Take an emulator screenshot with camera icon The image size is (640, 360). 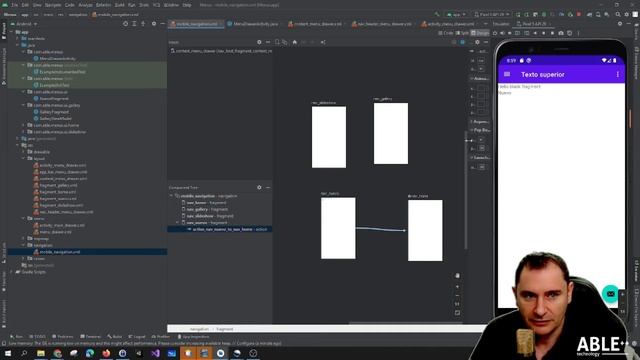(561, 33)
